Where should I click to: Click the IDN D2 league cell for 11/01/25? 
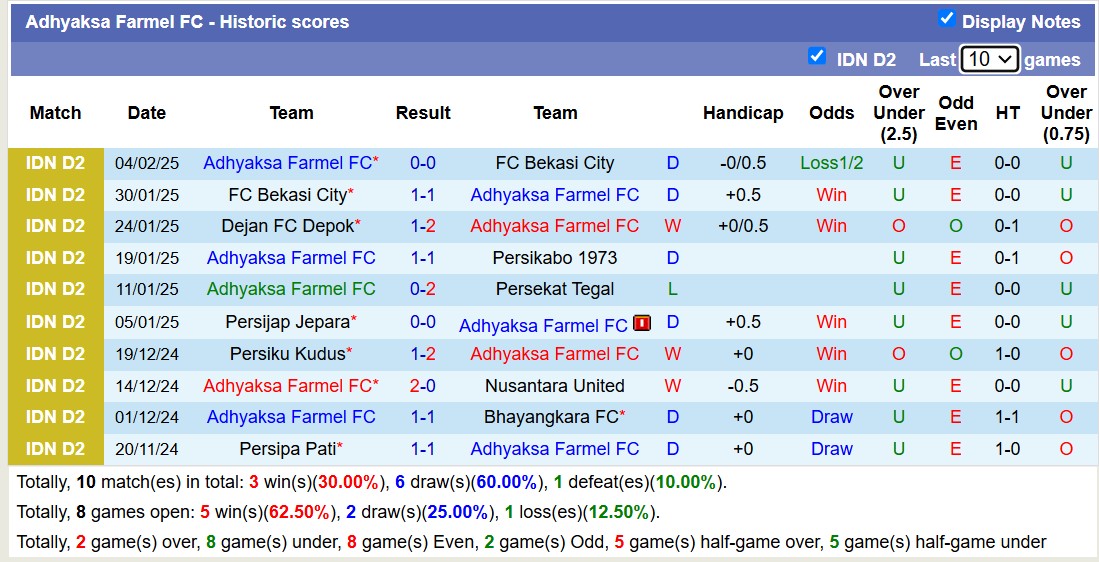[55, 289]
